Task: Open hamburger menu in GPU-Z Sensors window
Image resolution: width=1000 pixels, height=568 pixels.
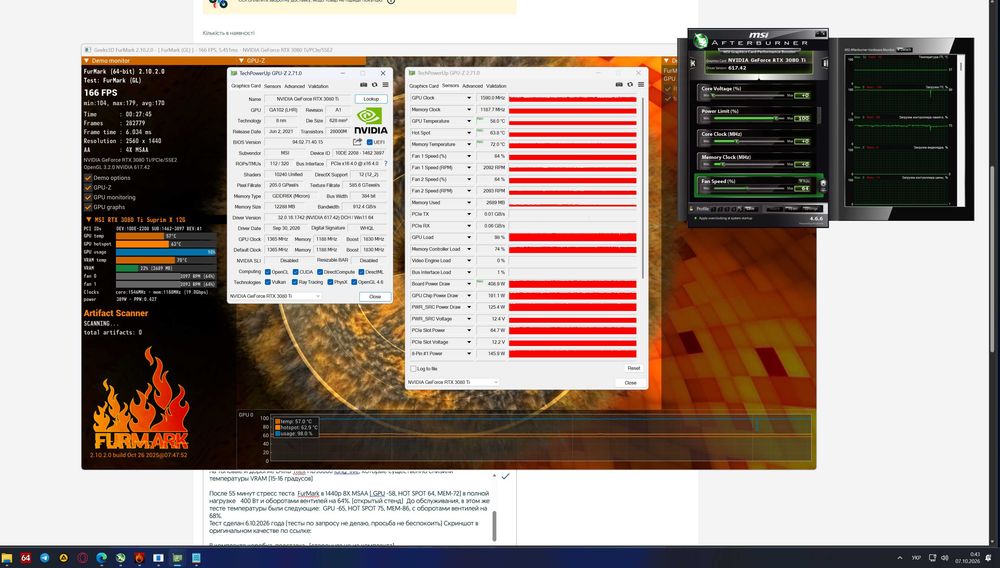Action: pyautogui.click(x=641, y=84)
